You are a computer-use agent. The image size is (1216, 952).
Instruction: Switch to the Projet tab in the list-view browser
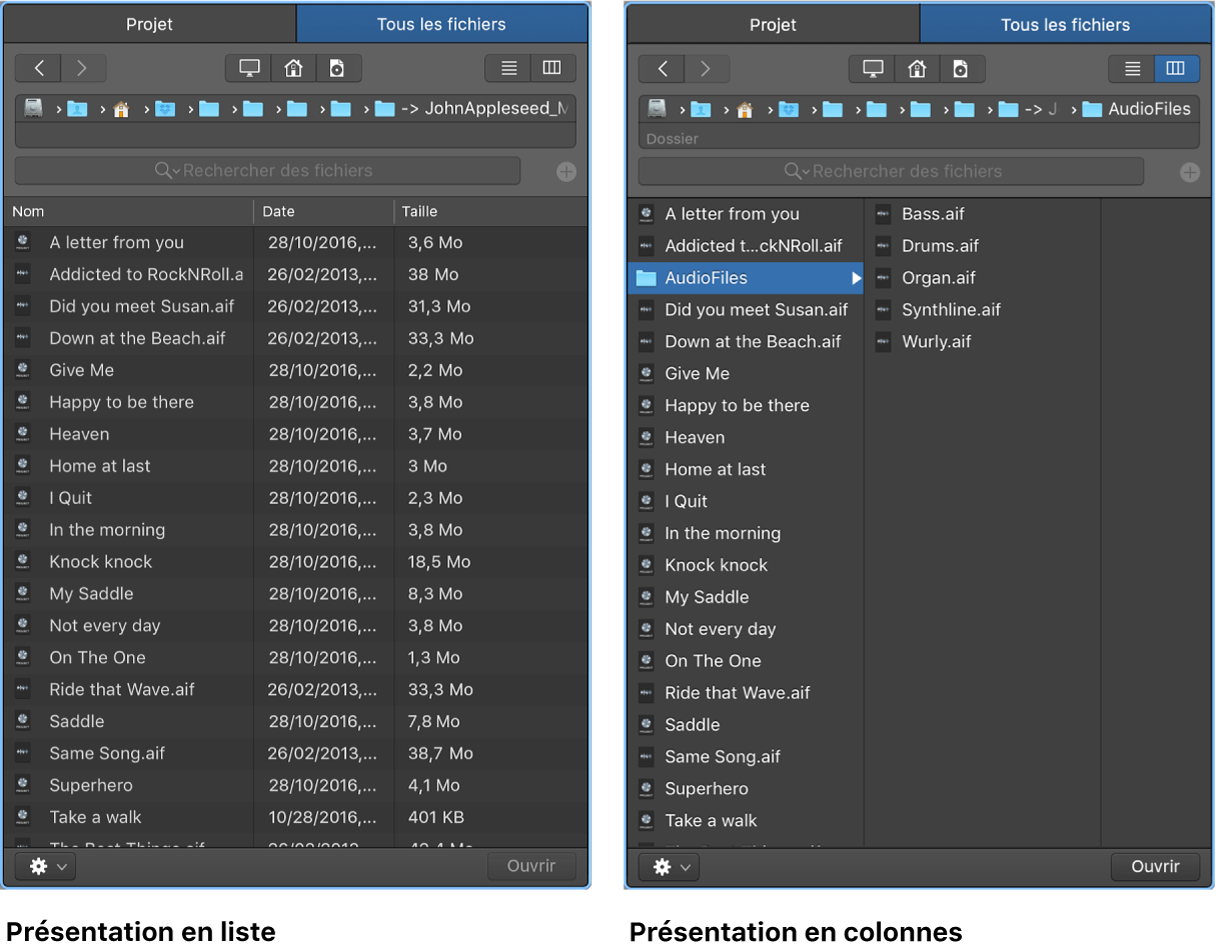[150, 24]
